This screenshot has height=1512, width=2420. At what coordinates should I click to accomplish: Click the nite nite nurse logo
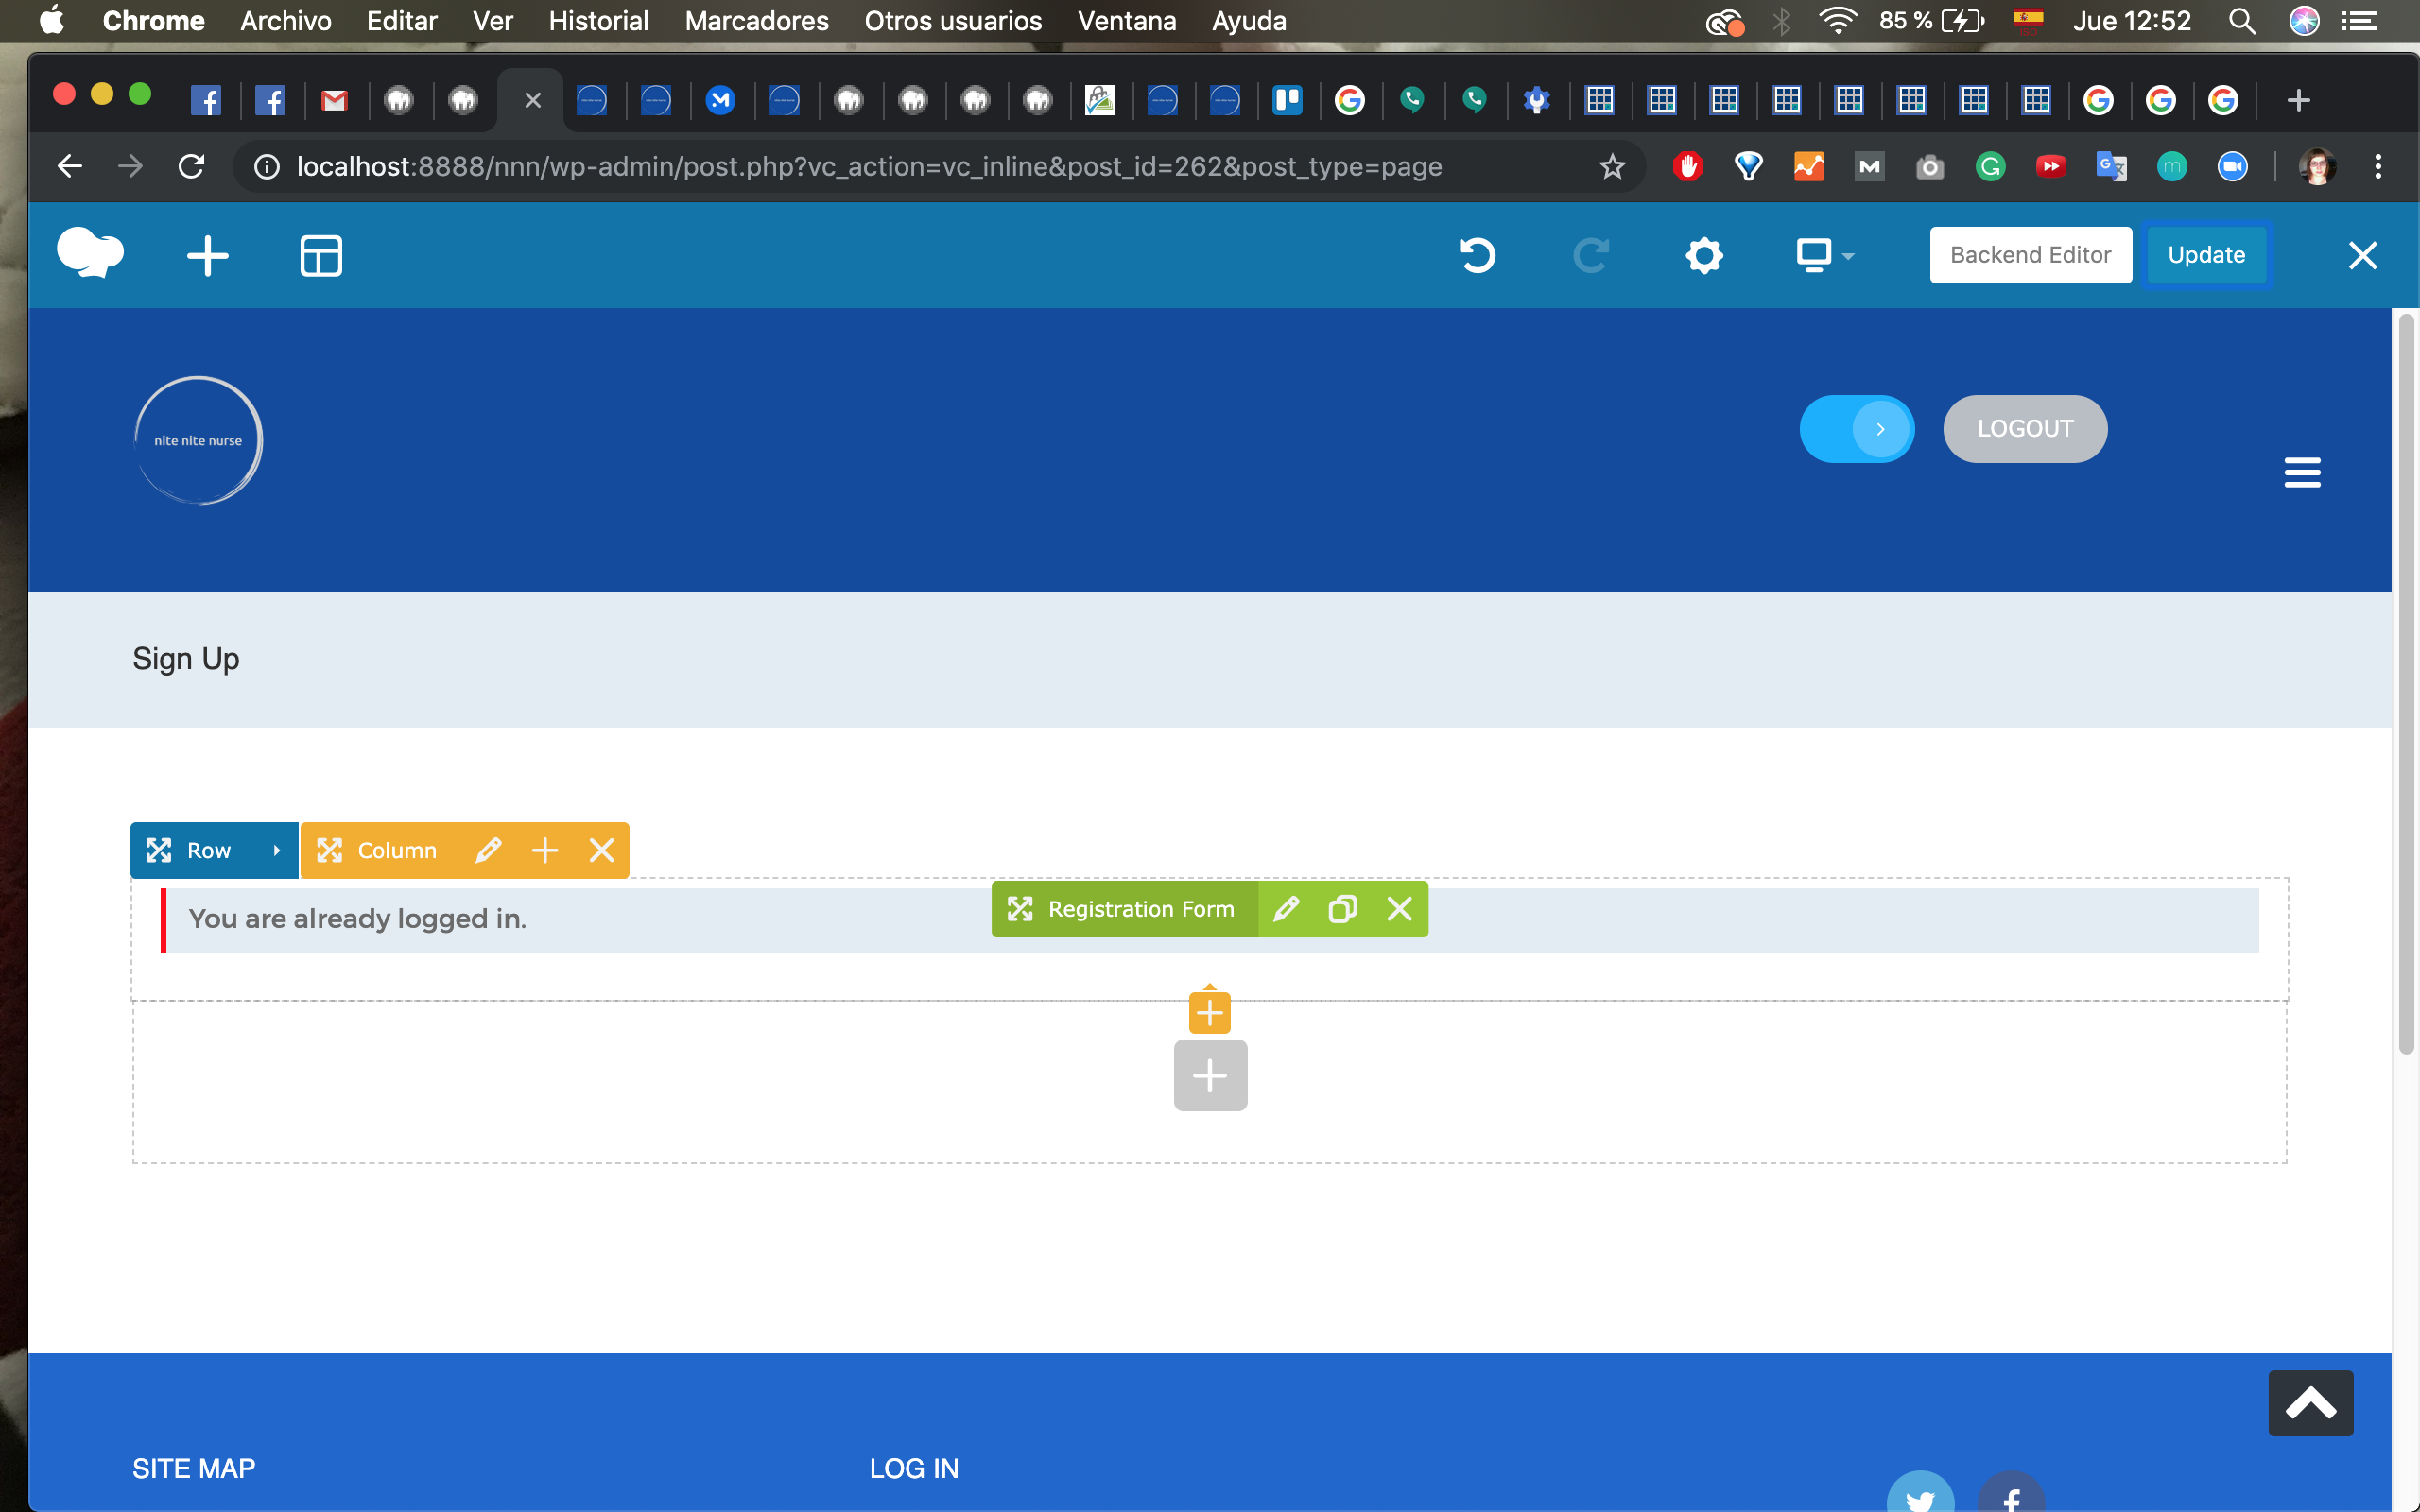click(x=198, y=440)
